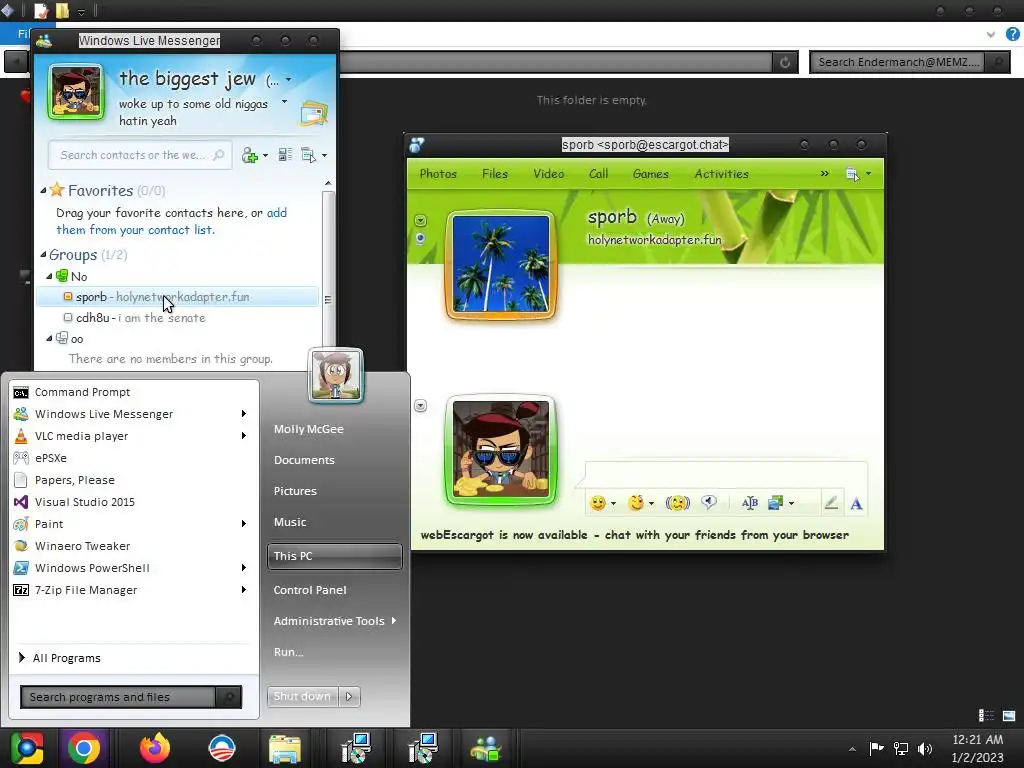Click the volume speaker tray icon
1024x768 pixels.
[x=925, y=749]
